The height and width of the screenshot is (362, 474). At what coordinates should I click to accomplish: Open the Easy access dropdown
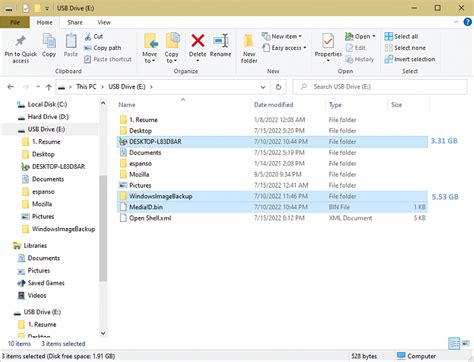[x=284, y=48]
